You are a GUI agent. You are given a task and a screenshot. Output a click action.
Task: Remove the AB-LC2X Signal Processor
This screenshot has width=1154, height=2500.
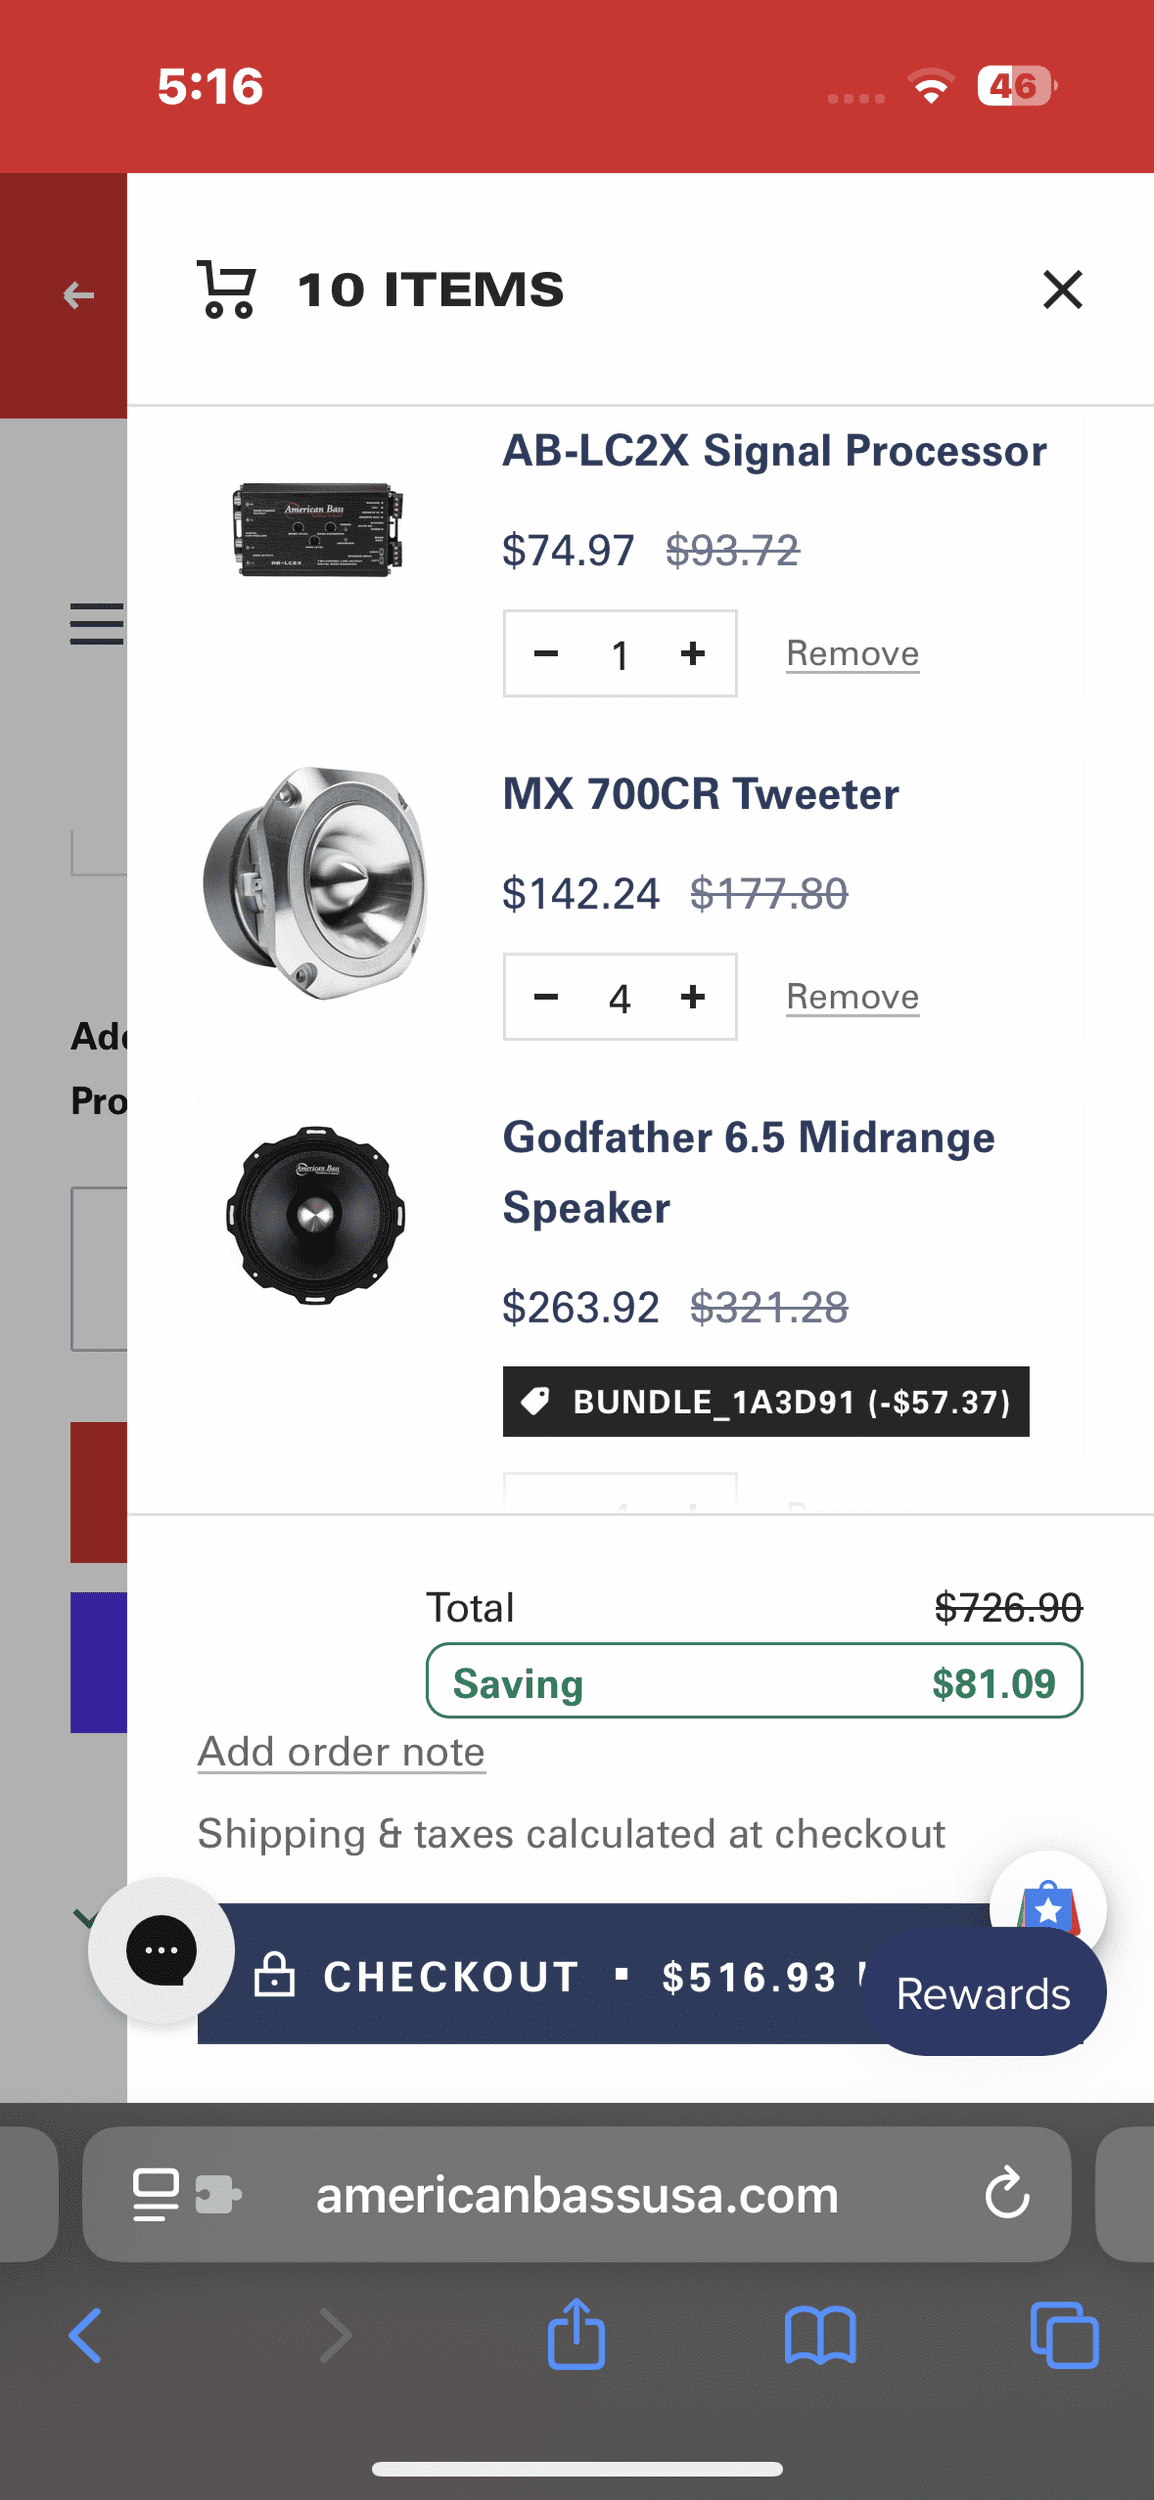click(x=853, y=654)
